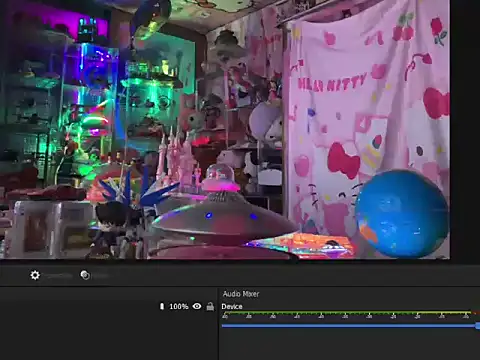Open the Filters icon beside Properties
Image resolution: width=480 pixels, height=360 pixels.
85,275
